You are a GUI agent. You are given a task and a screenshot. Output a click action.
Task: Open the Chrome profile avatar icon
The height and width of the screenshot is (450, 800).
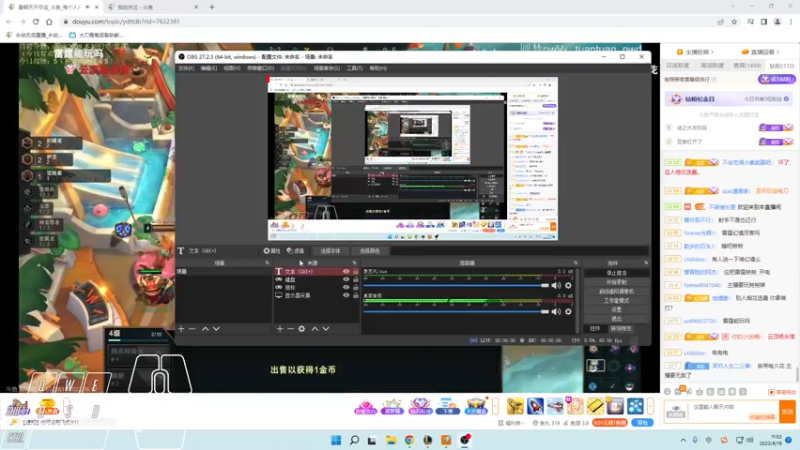click(778, 21)
